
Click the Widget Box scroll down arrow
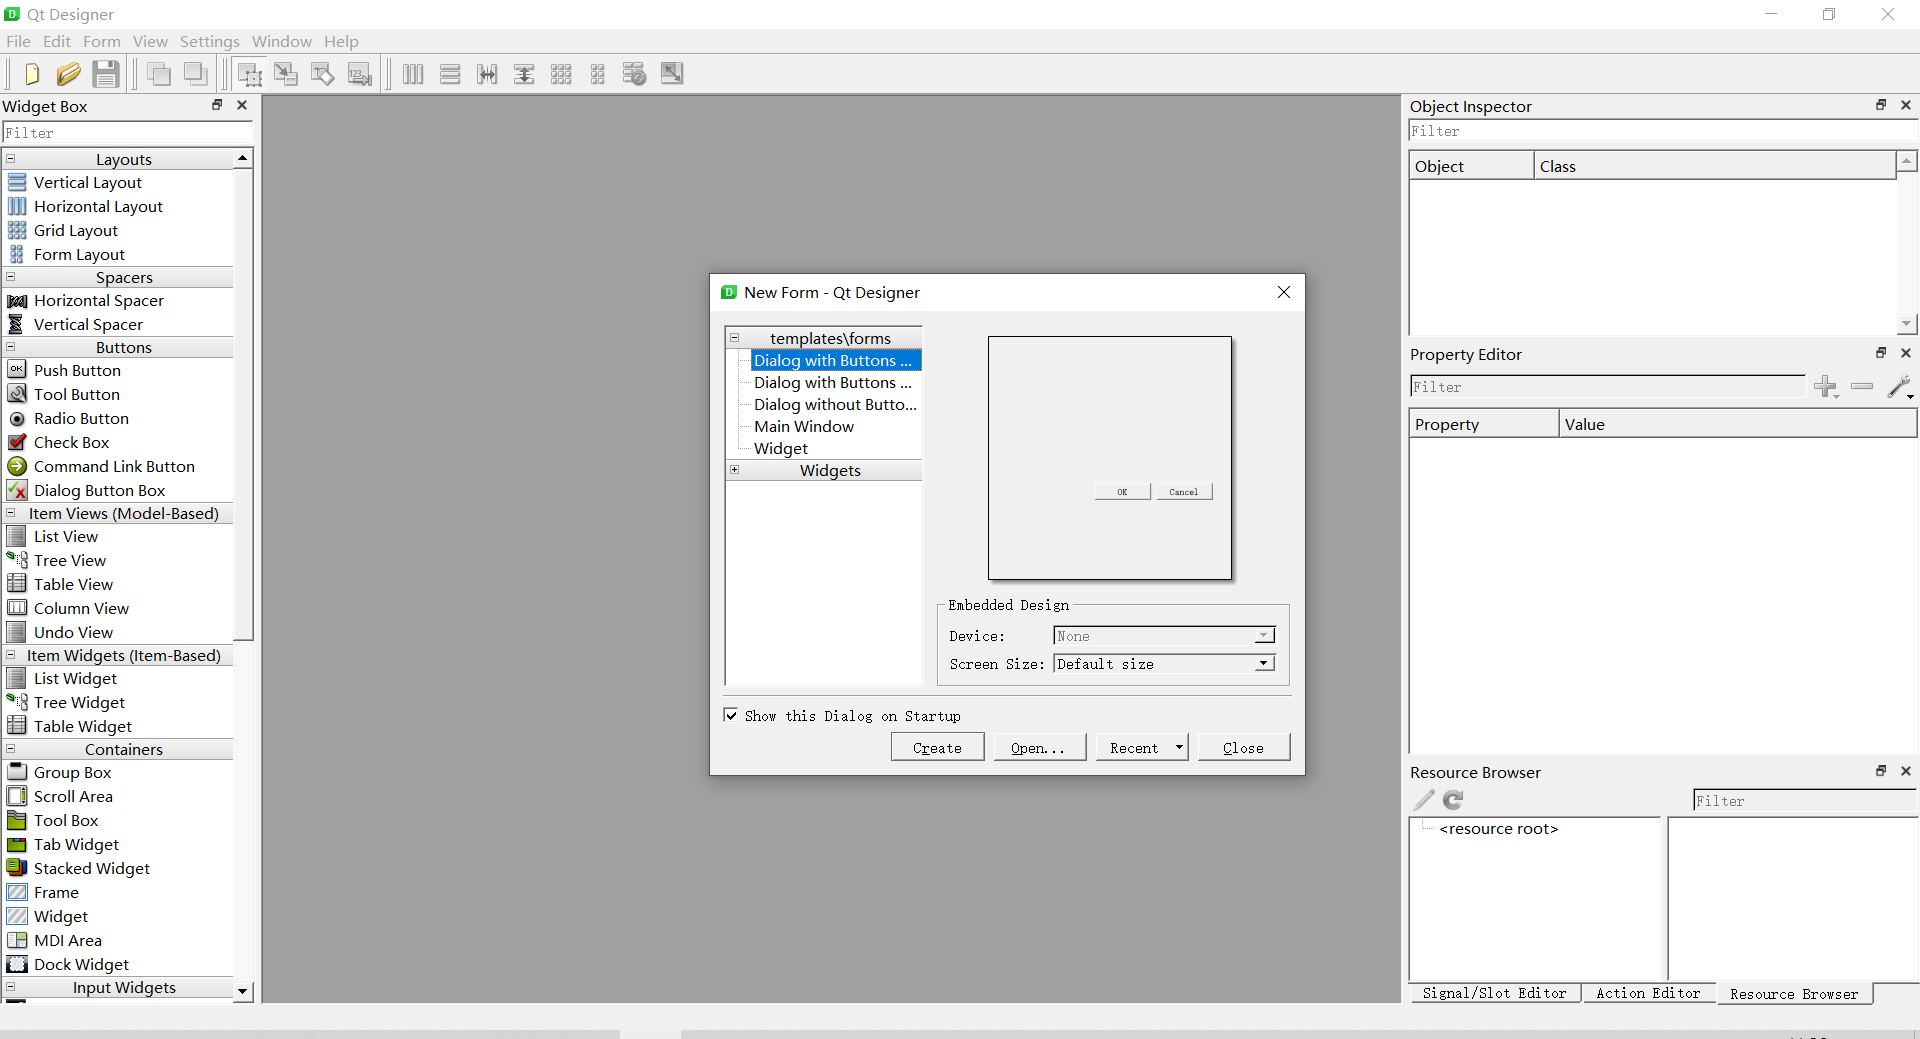click(x=243, y=991)
